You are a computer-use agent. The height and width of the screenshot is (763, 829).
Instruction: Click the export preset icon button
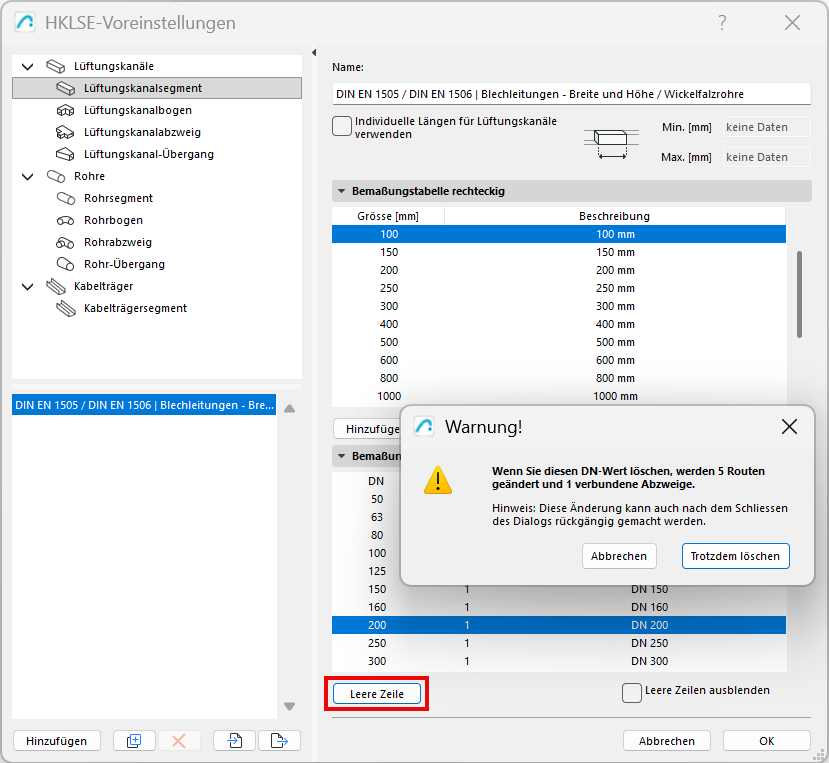click(279, 741)
